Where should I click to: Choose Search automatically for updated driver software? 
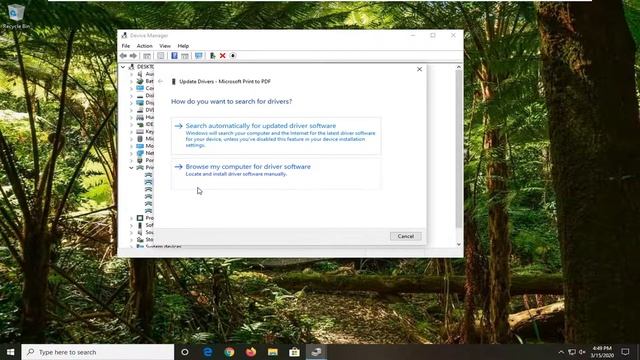click(x=276, y=136)
